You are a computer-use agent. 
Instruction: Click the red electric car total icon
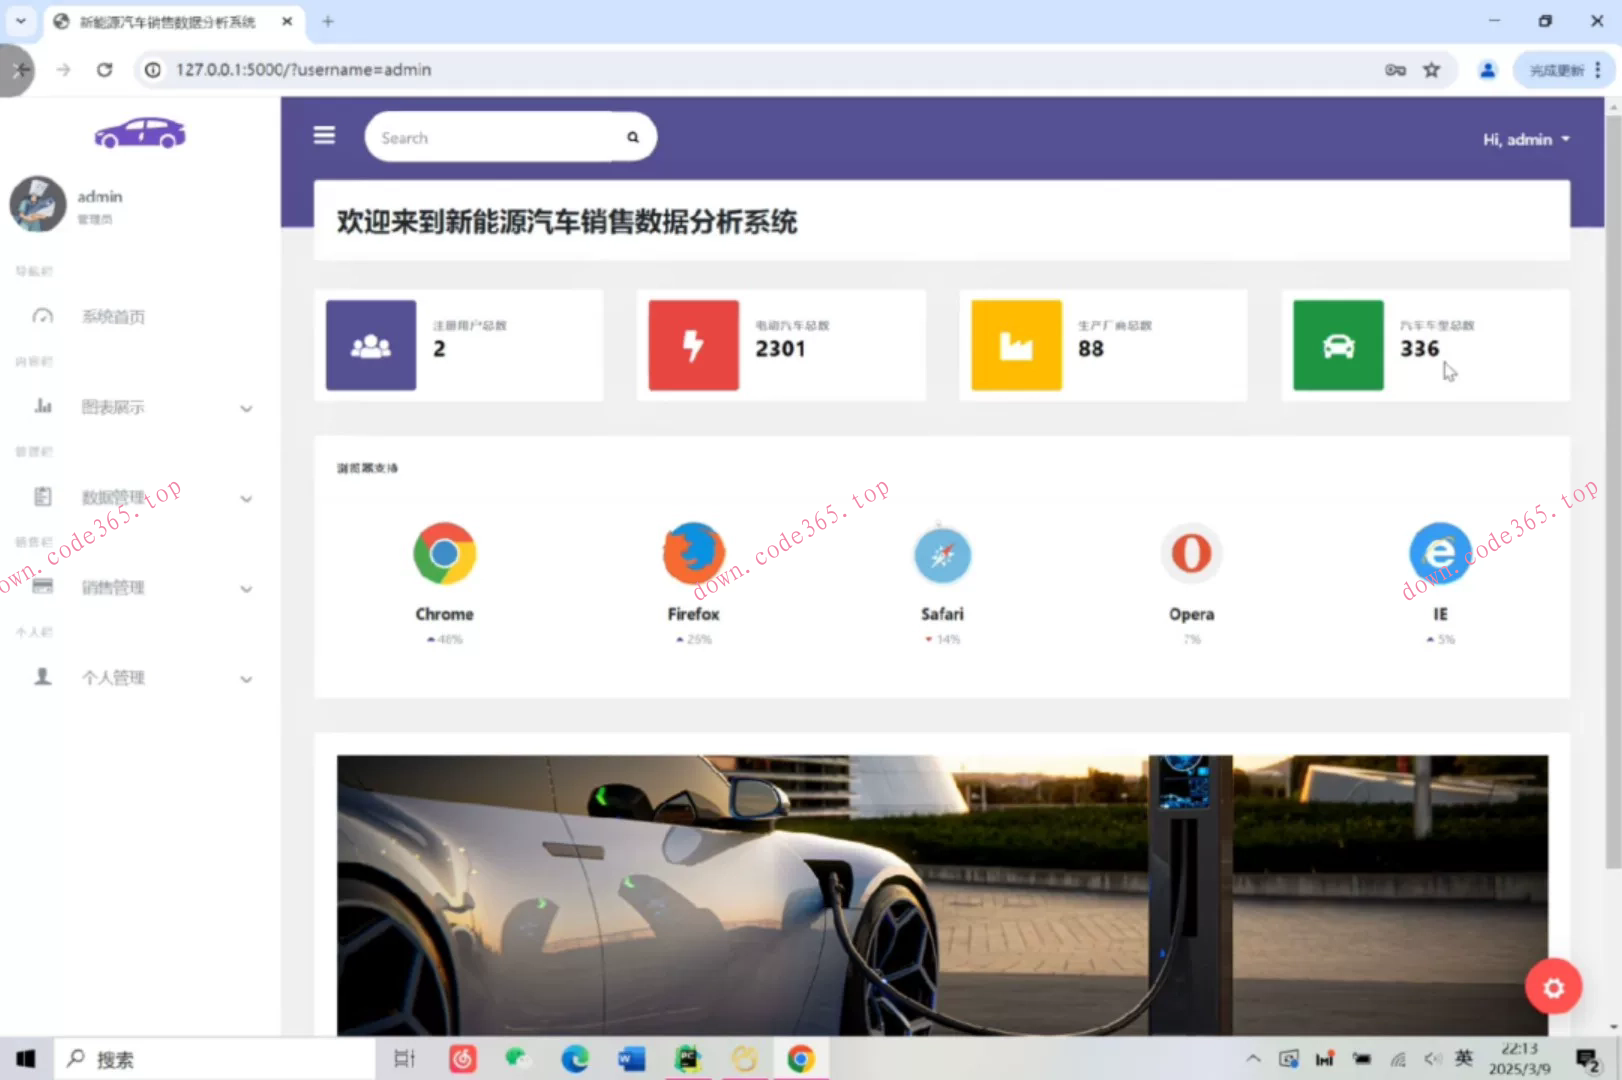click(693, 346)
